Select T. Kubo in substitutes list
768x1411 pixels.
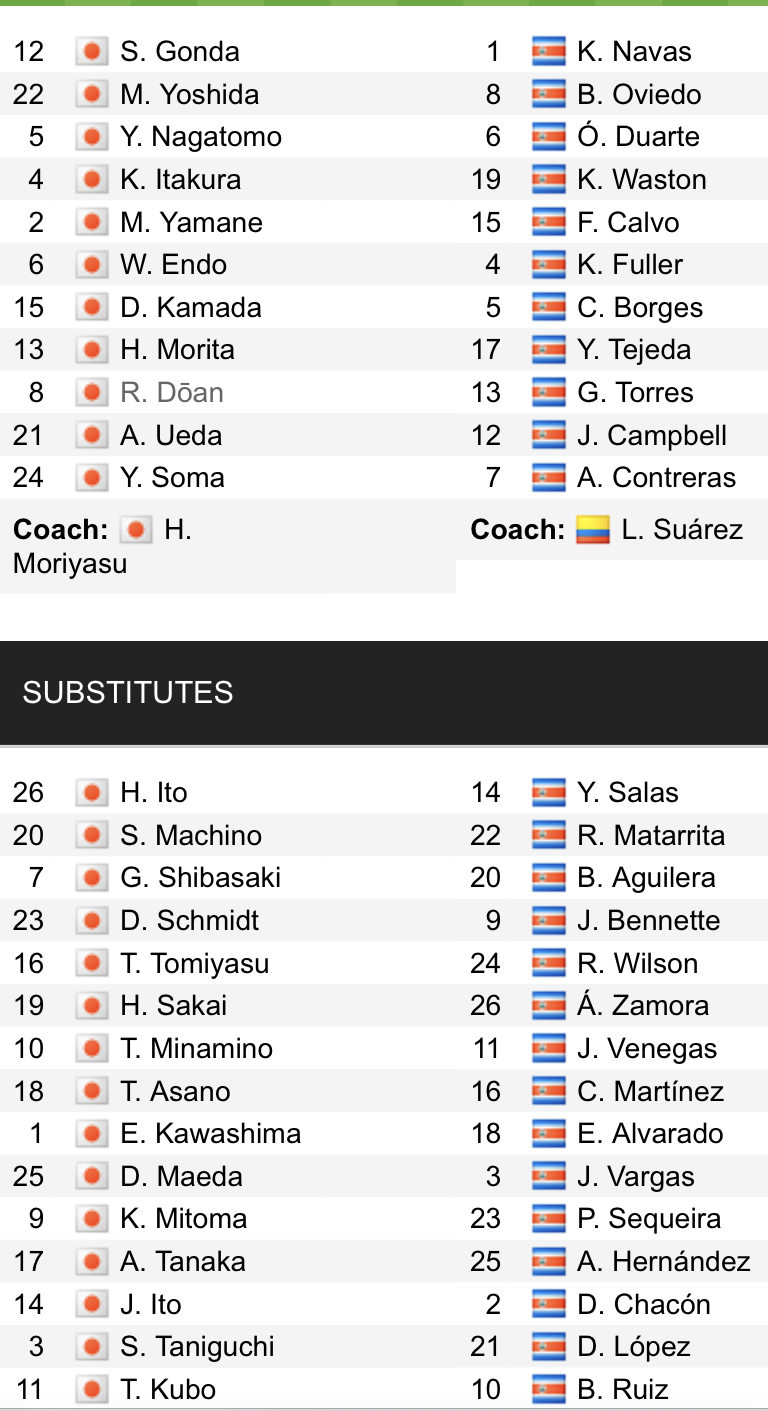(167, 1390)
